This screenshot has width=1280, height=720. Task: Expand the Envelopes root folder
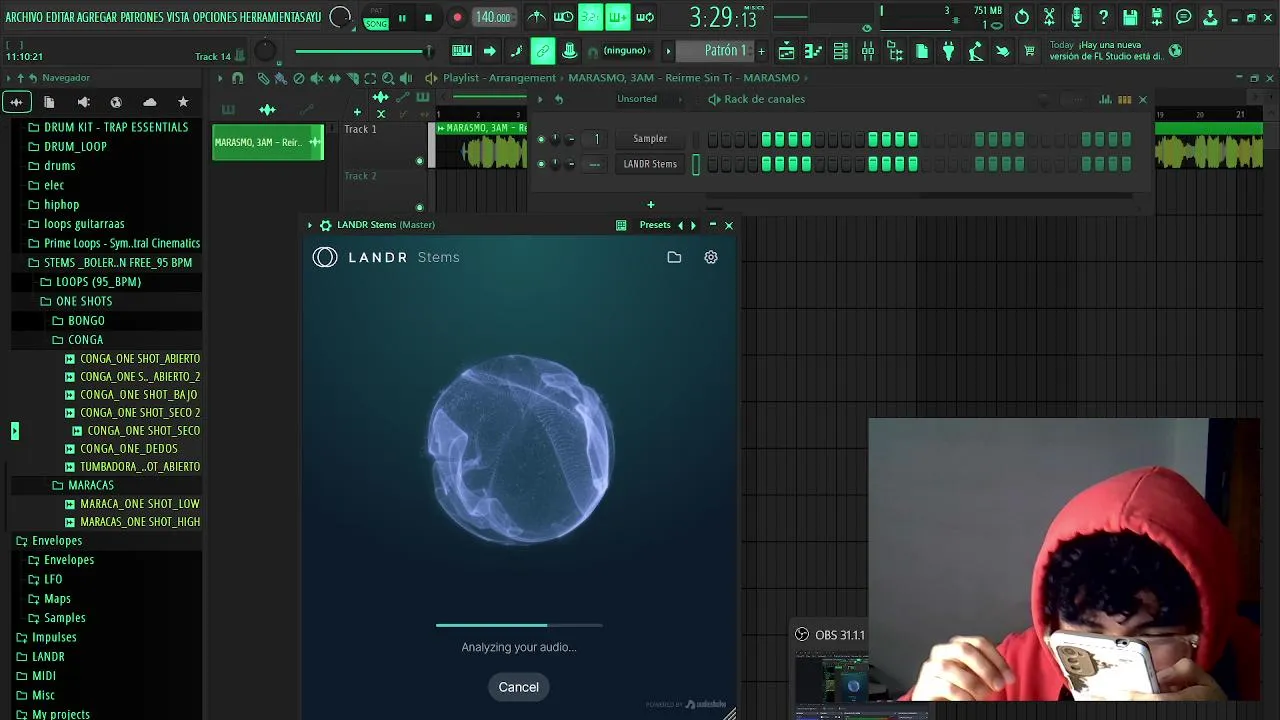pyautogui.click(x=50, y=541)
